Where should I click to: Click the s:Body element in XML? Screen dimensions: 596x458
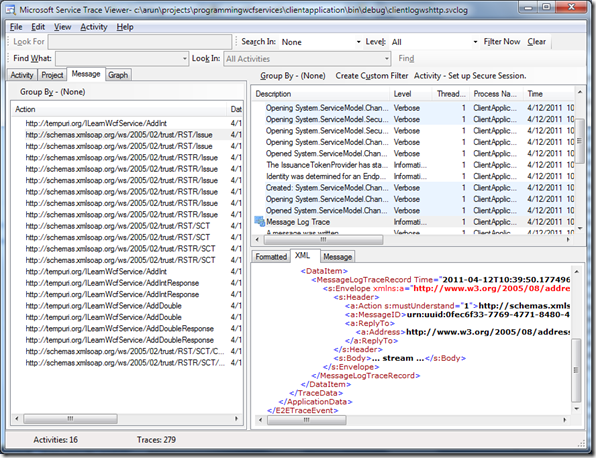[x=399, y=358]
